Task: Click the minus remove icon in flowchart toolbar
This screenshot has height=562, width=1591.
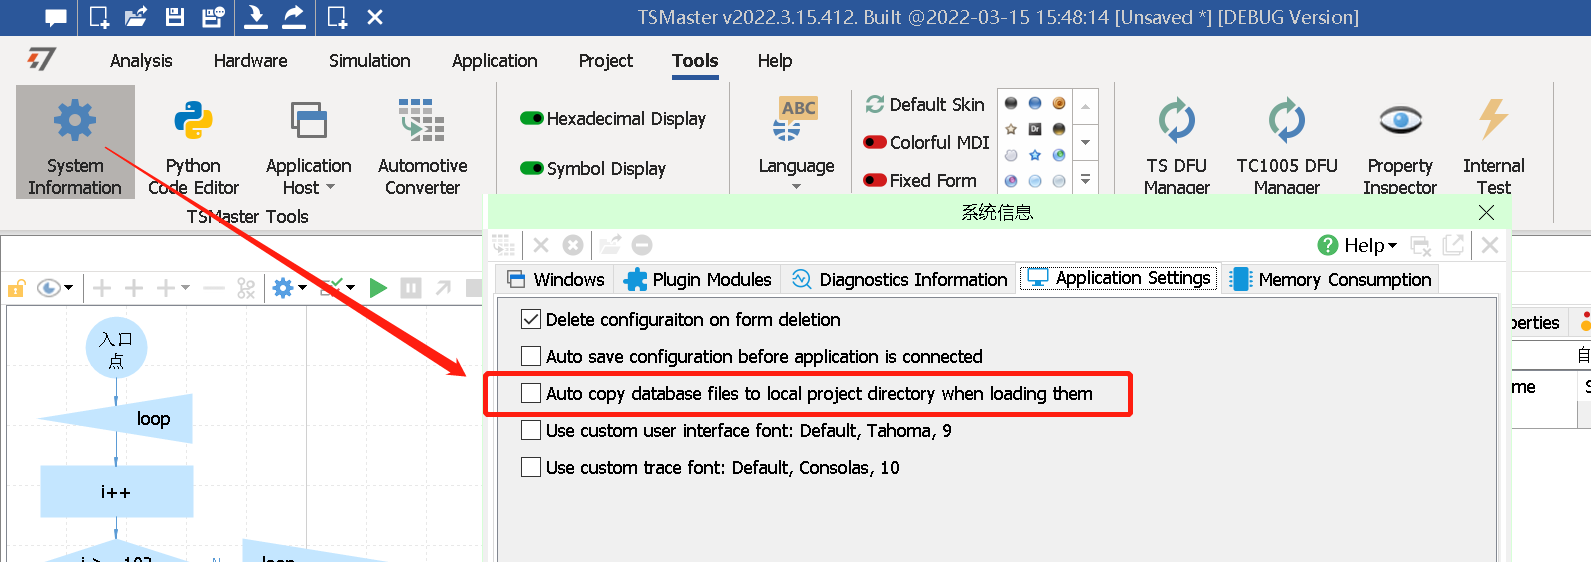Action: (x=213, y=288)
